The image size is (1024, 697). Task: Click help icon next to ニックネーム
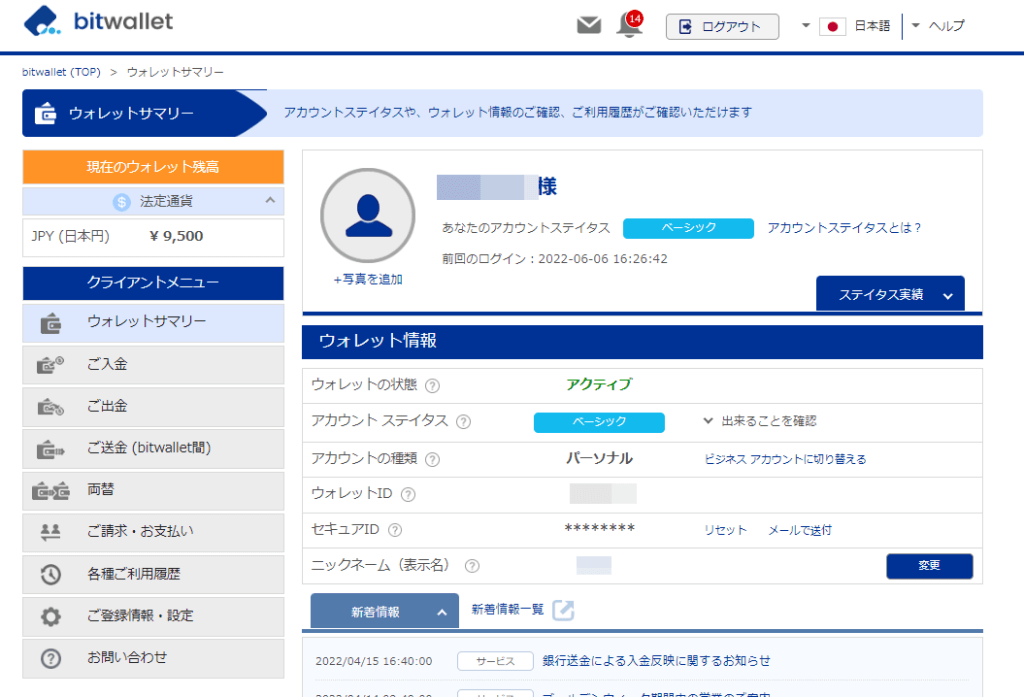(x=472, y=566)
